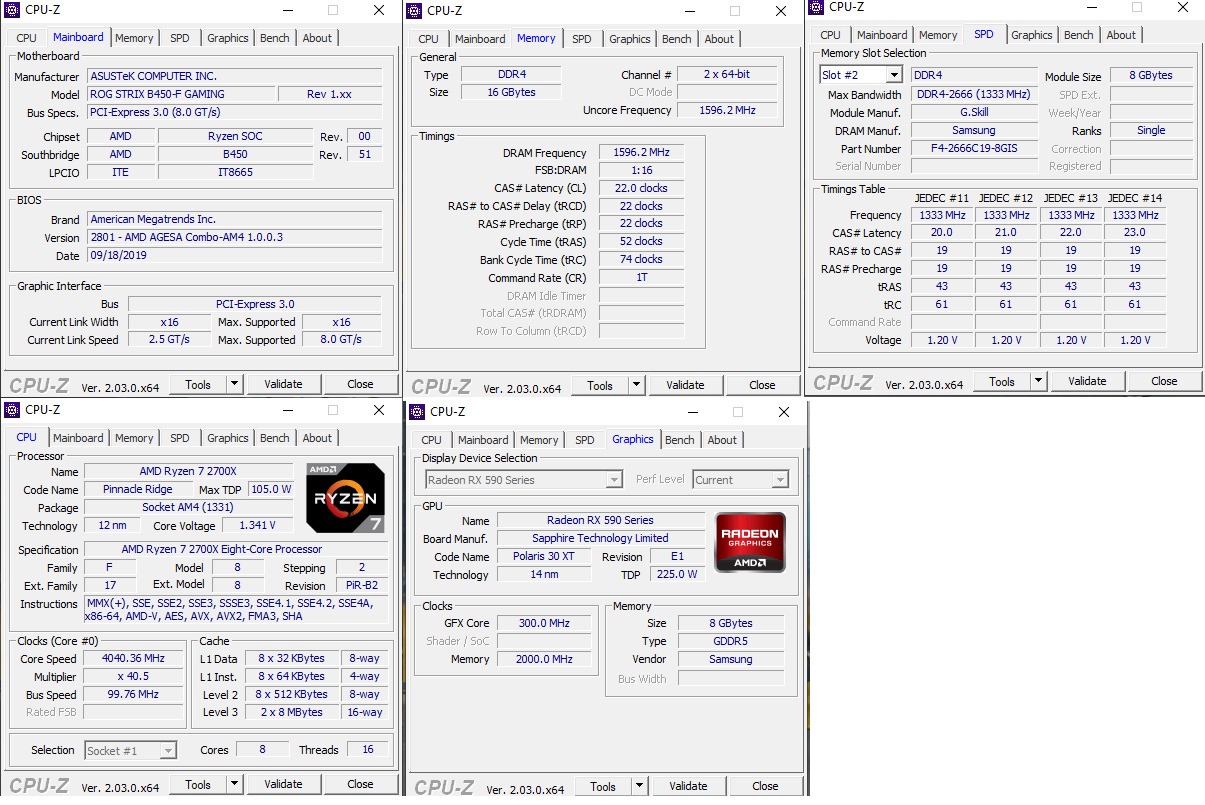Click the CPU-Z app icon in the Graphics window title bar
The image size is (1205, 805).
pyautogui.click(x=416, y=412)
